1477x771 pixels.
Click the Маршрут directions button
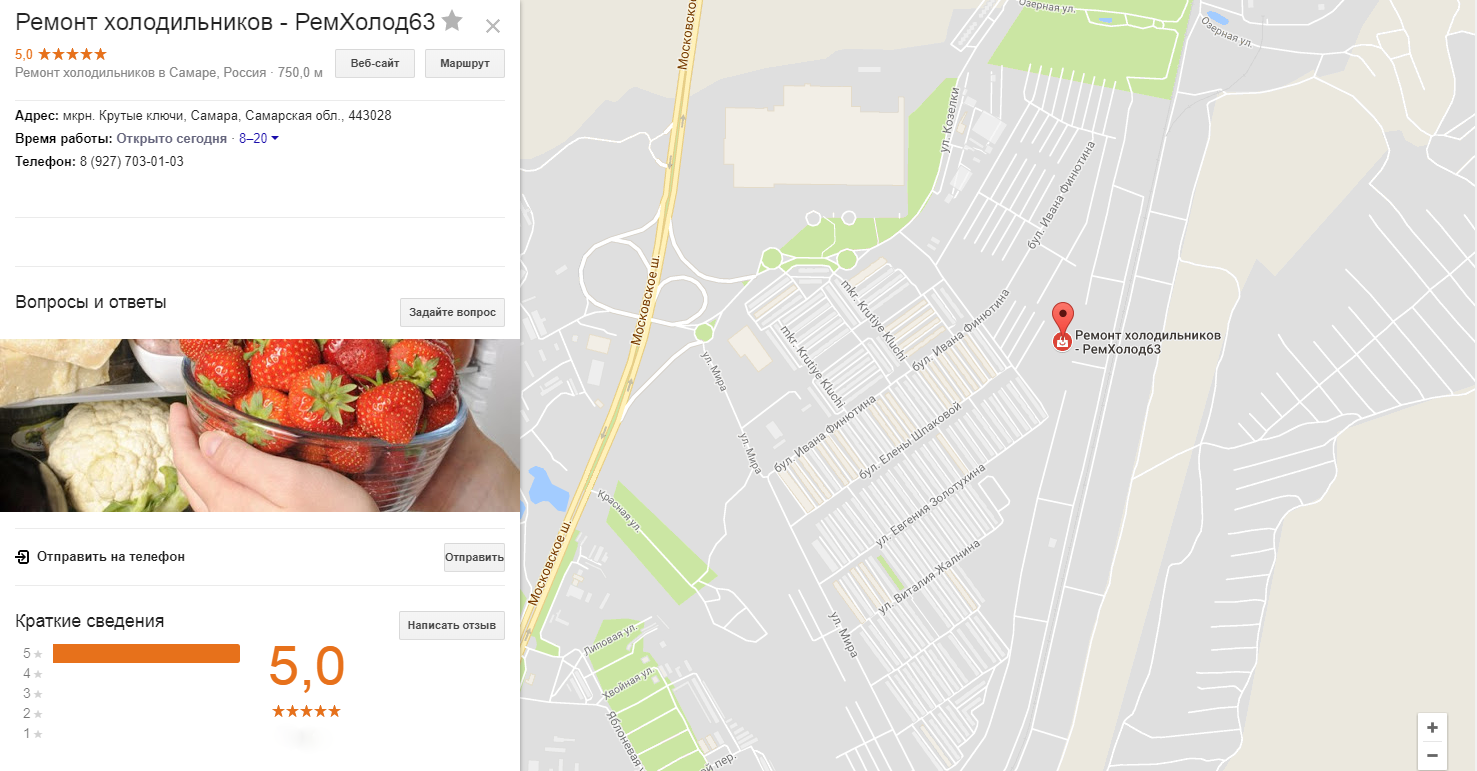coord(465,63)
